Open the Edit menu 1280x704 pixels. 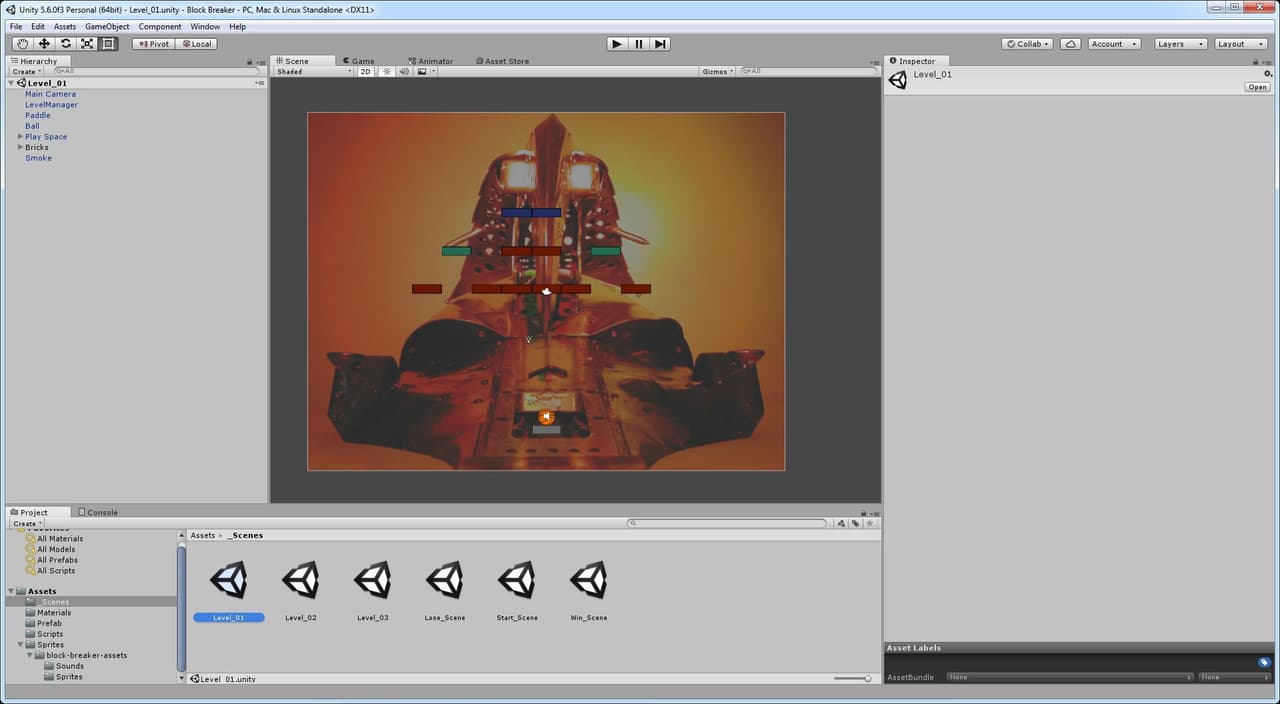pyautogui.click(x=38, y=27)
